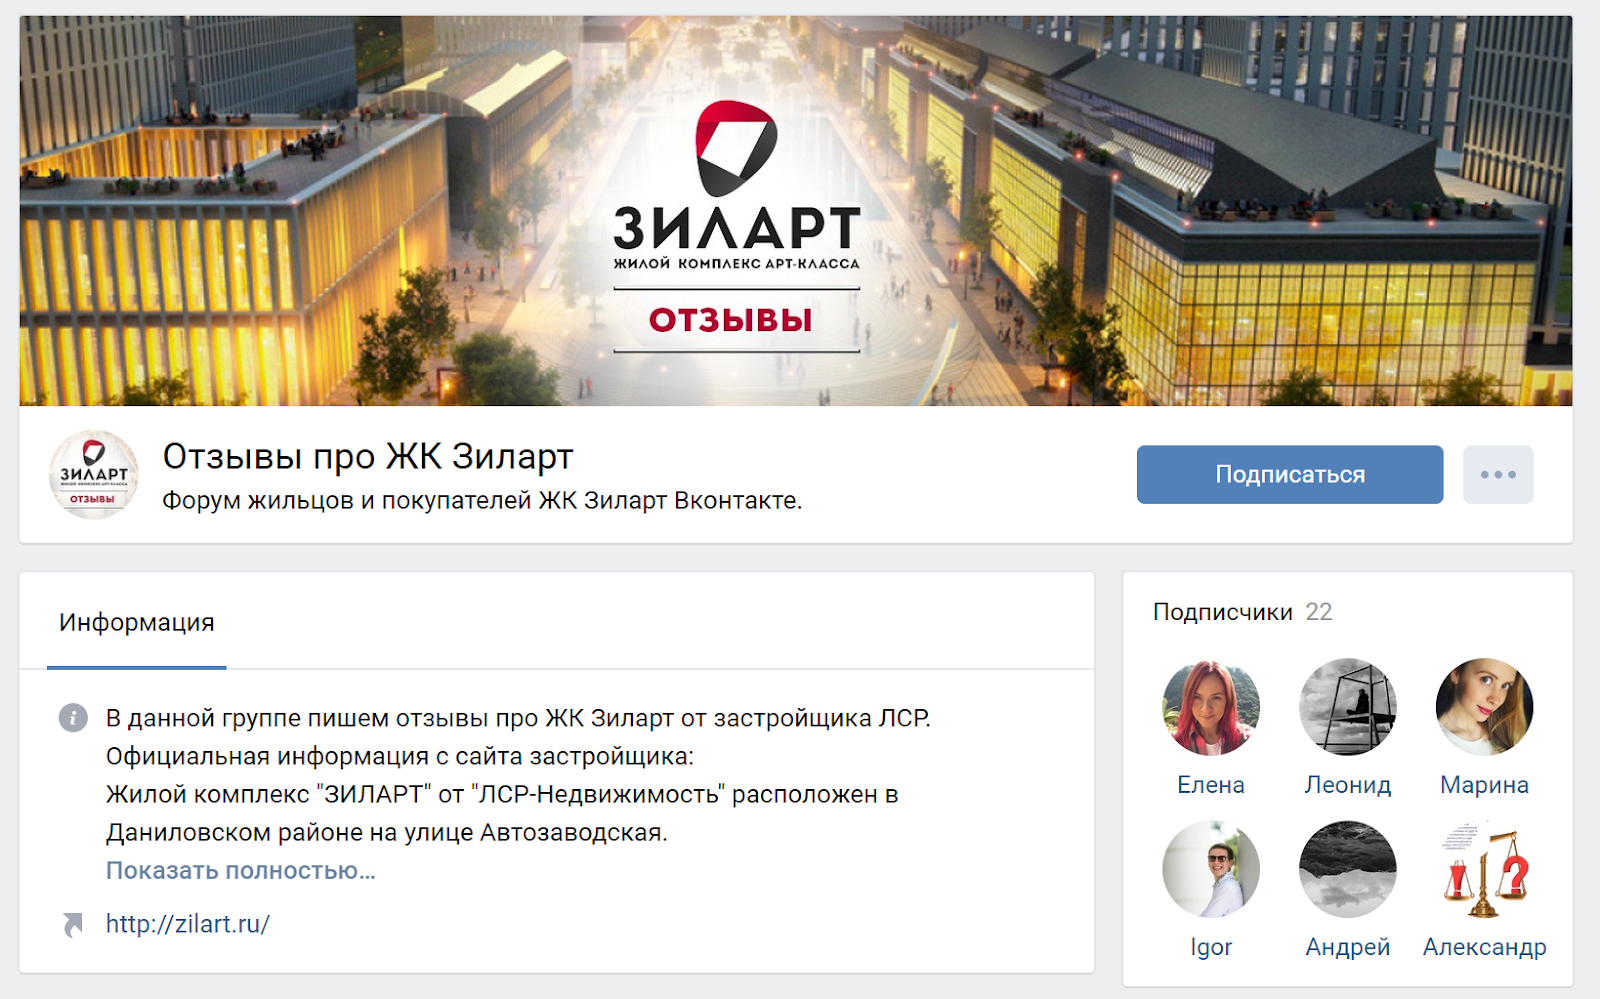Open the http://zilart.ru/ website link

coord(188,924)
